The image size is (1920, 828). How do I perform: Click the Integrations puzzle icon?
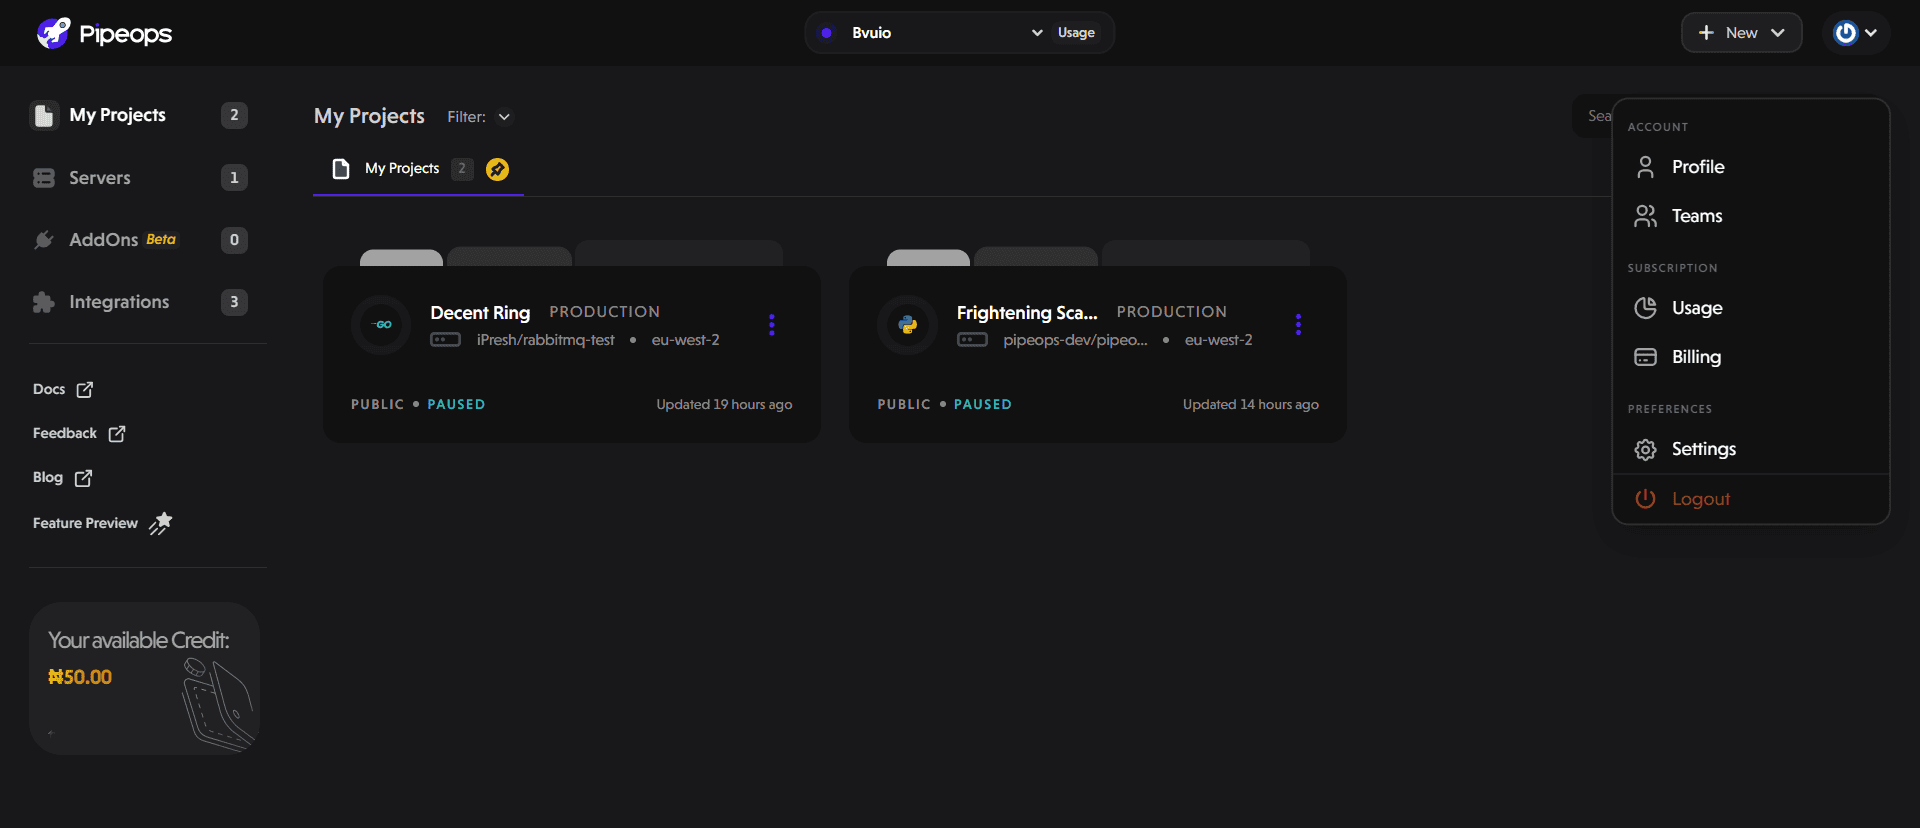44,302
